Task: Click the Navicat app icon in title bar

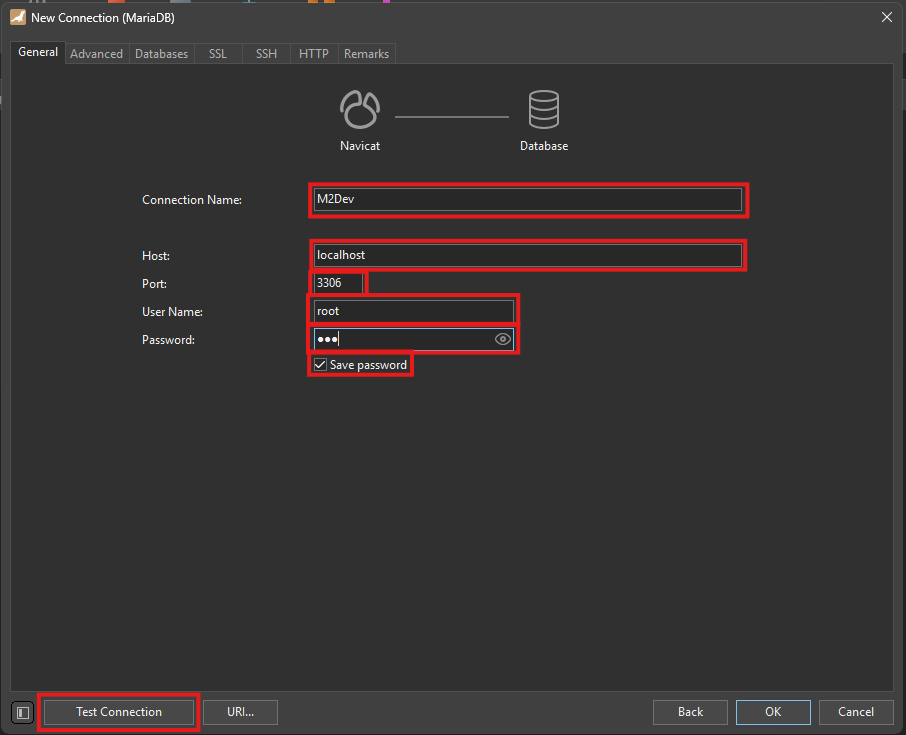Action: (17, 17)
